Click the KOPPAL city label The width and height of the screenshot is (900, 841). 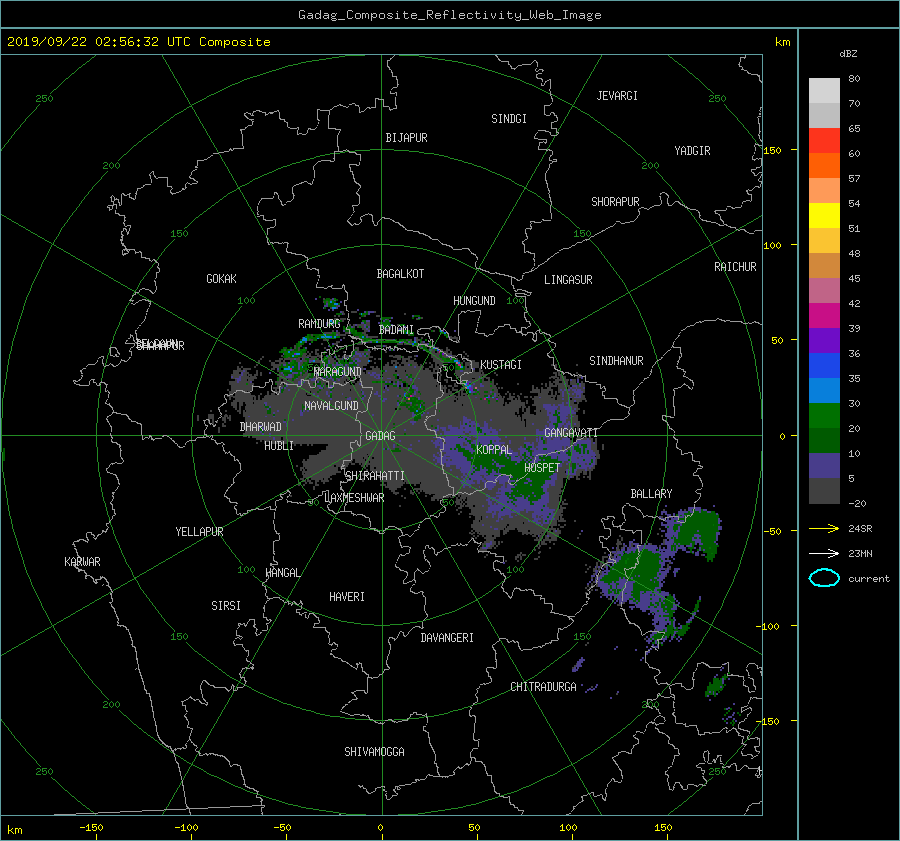coord(494,449)
